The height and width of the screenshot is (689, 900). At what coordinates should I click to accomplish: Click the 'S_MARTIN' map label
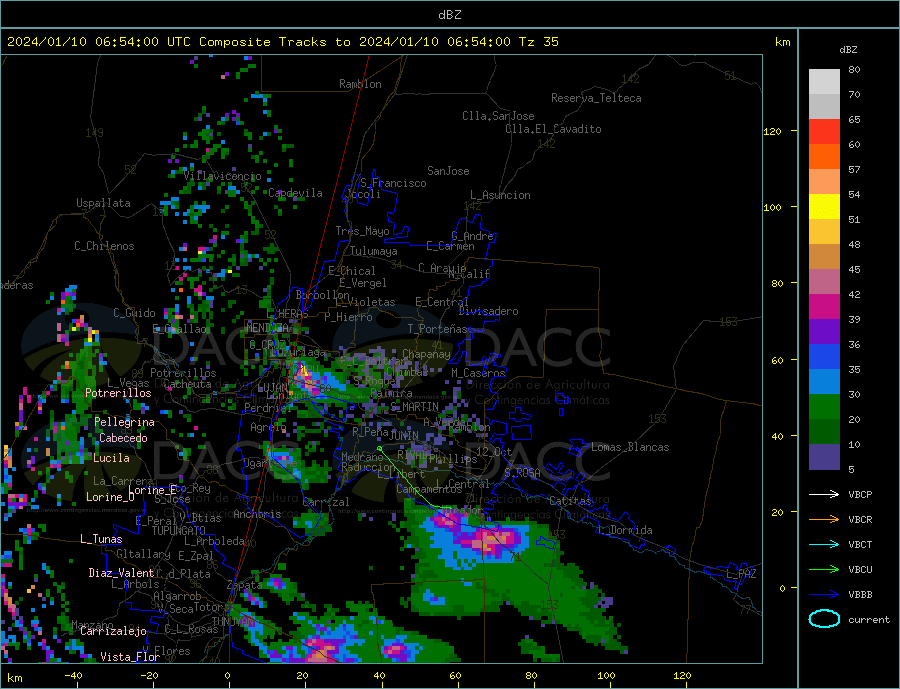414,407
